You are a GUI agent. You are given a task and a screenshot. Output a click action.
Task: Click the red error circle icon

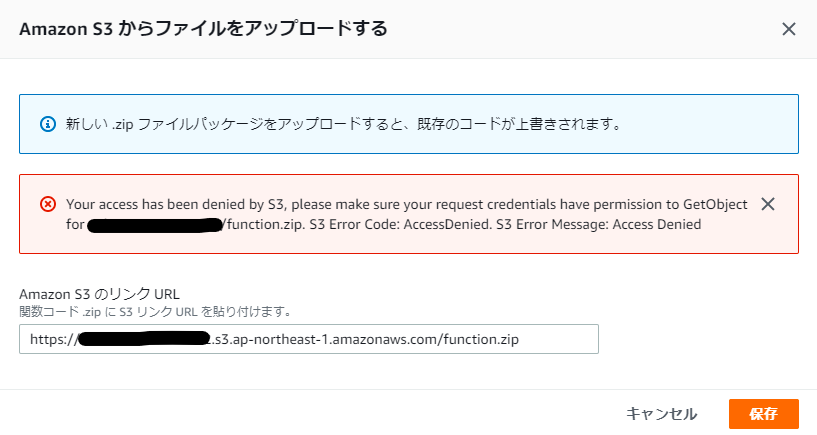(x=47, y=204)
